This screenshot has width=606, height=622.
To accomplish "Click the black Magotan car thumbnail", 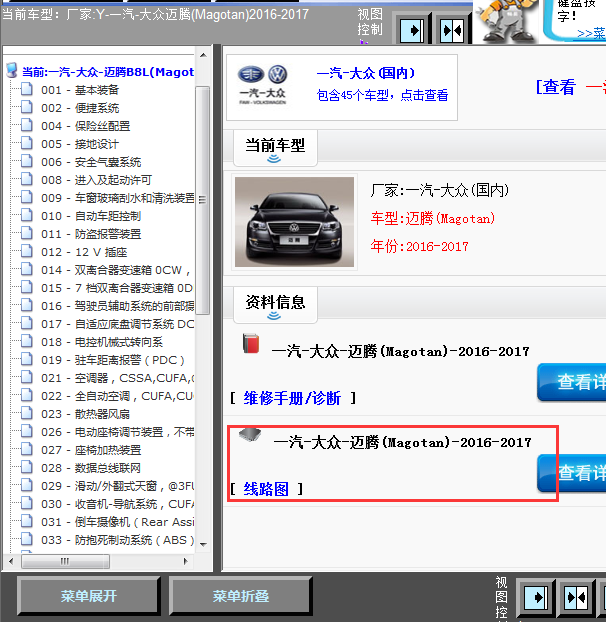I will (x=294, y=222).
